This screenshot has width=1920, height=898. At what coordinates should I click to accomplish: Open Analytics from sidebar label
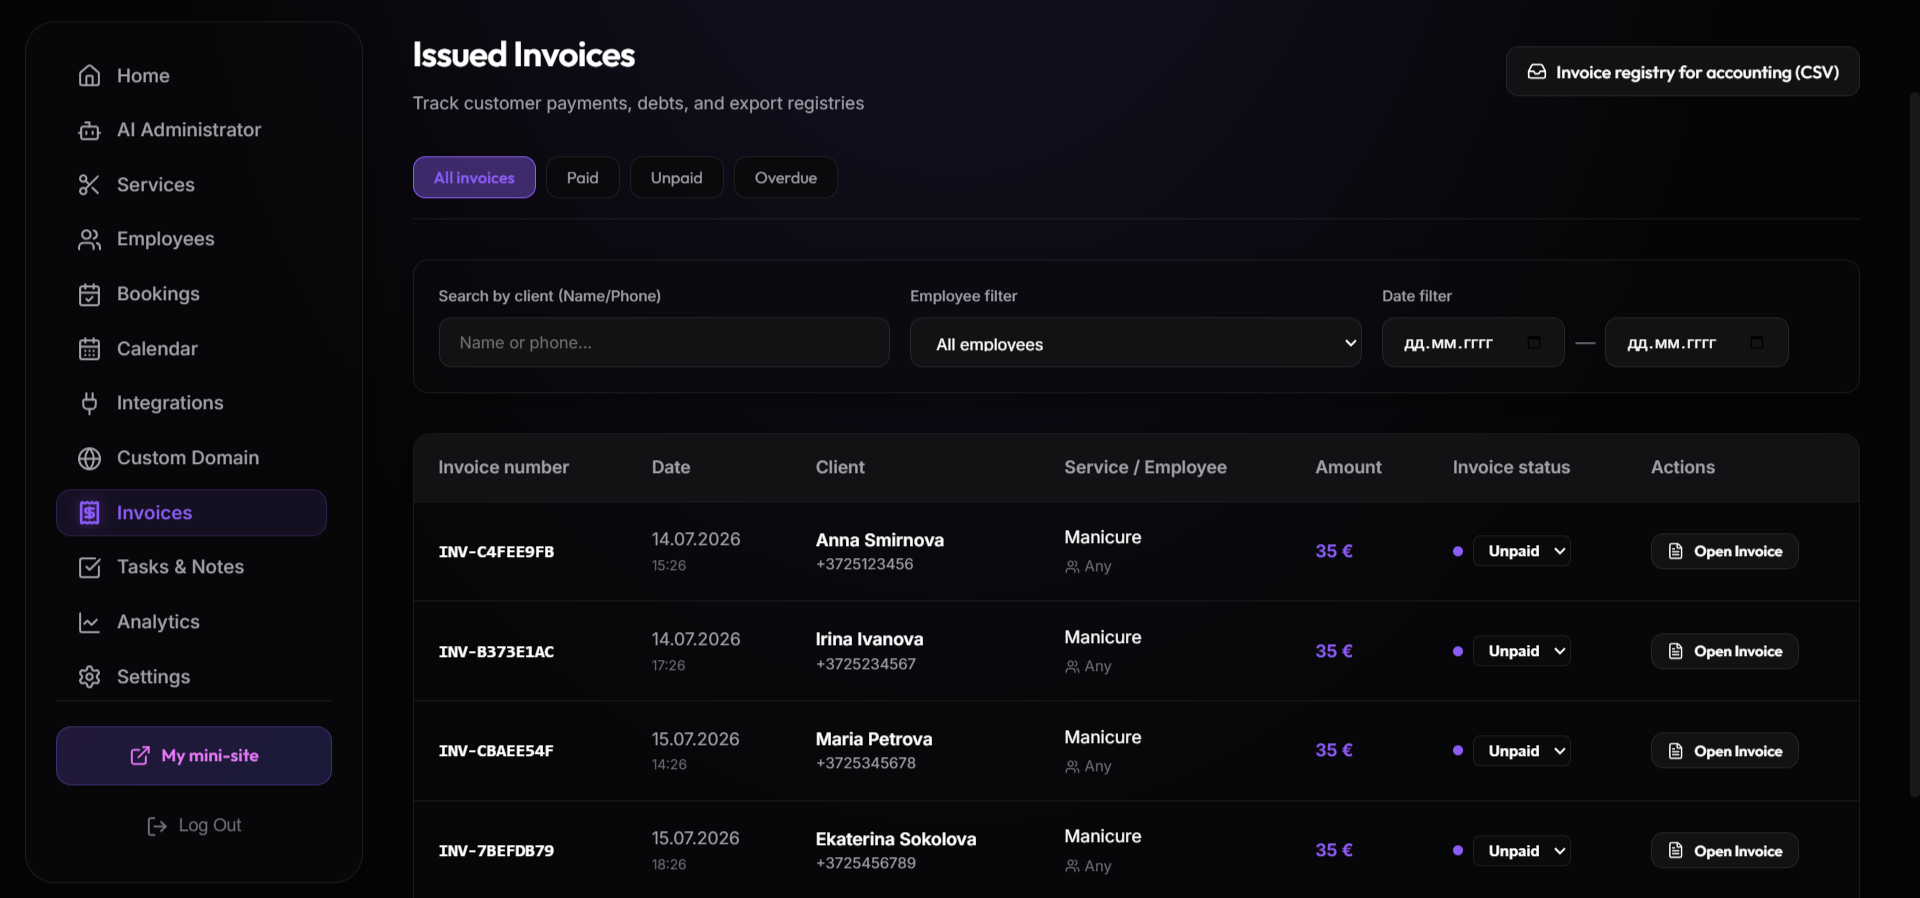(158, 622)
